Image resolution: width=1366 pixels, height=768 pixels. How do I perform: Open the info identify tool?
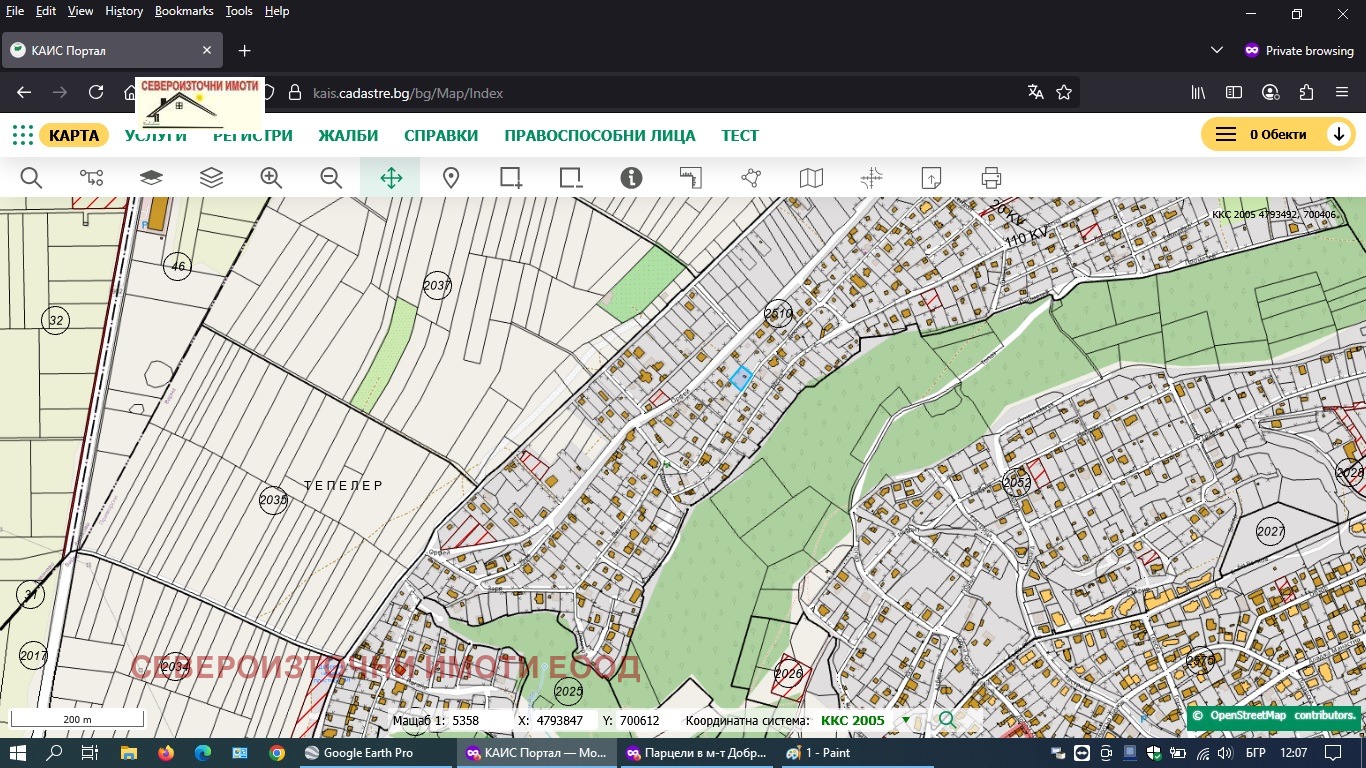point(631,178)
